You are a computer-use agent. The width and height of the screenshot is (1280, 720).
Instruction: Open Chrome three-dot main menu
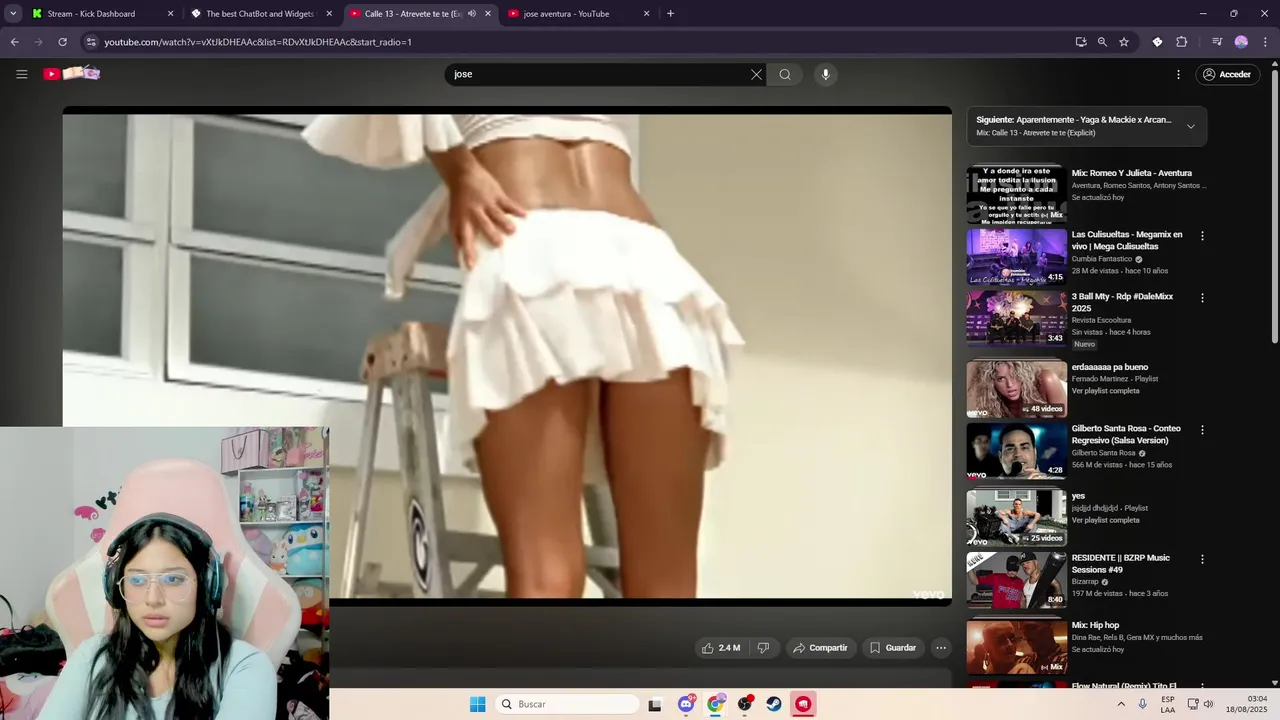[1266, 42]
